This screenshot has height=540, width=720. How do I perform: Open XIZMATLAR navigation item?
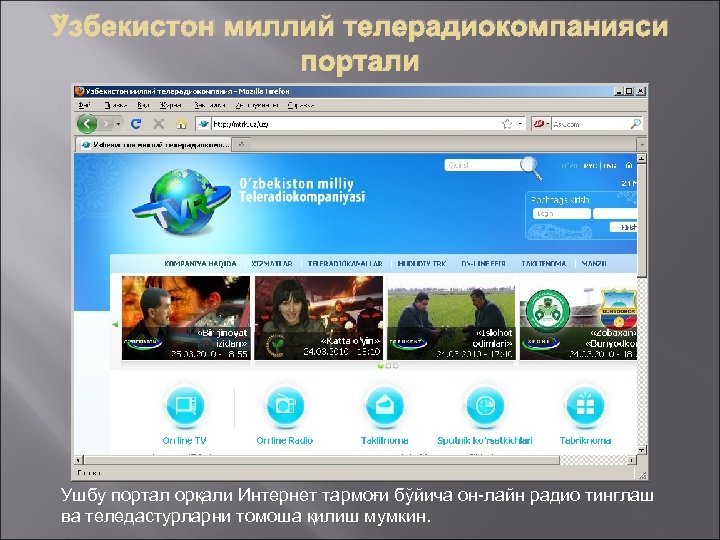coord(272,264)
